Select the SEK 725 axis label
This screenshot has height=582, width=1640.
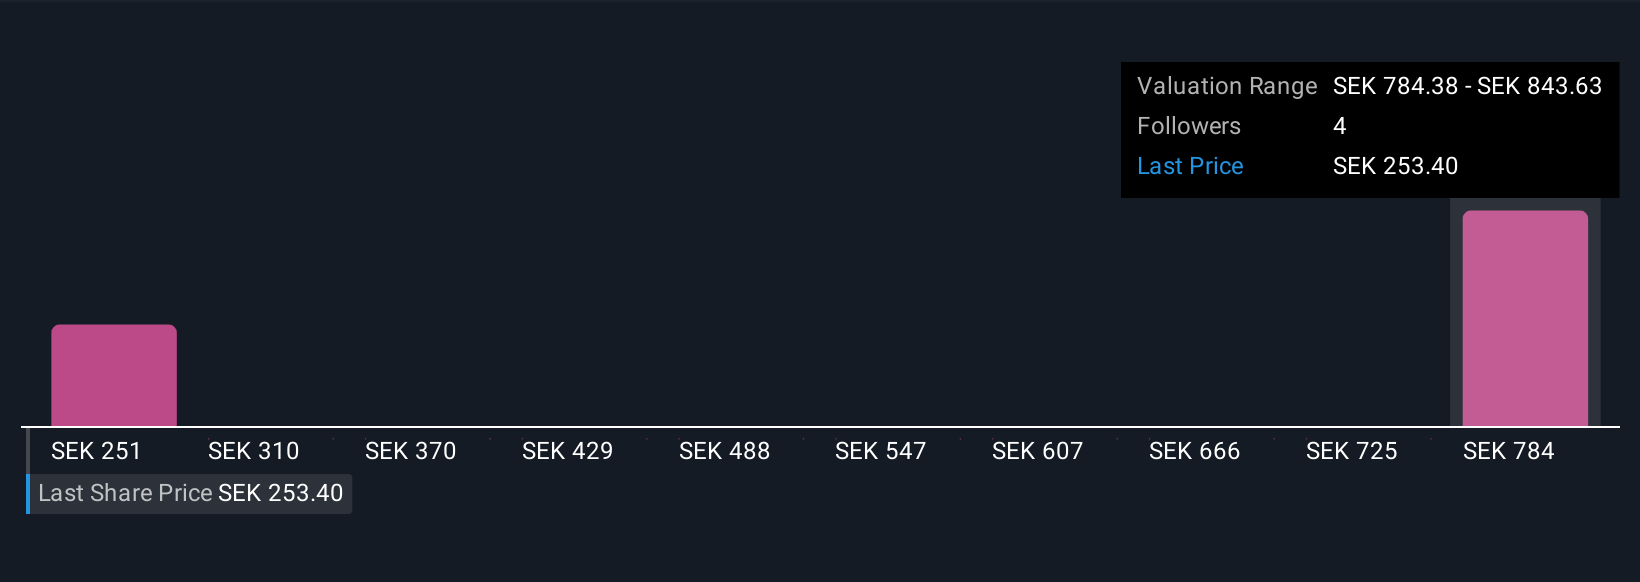(1352, 451)
